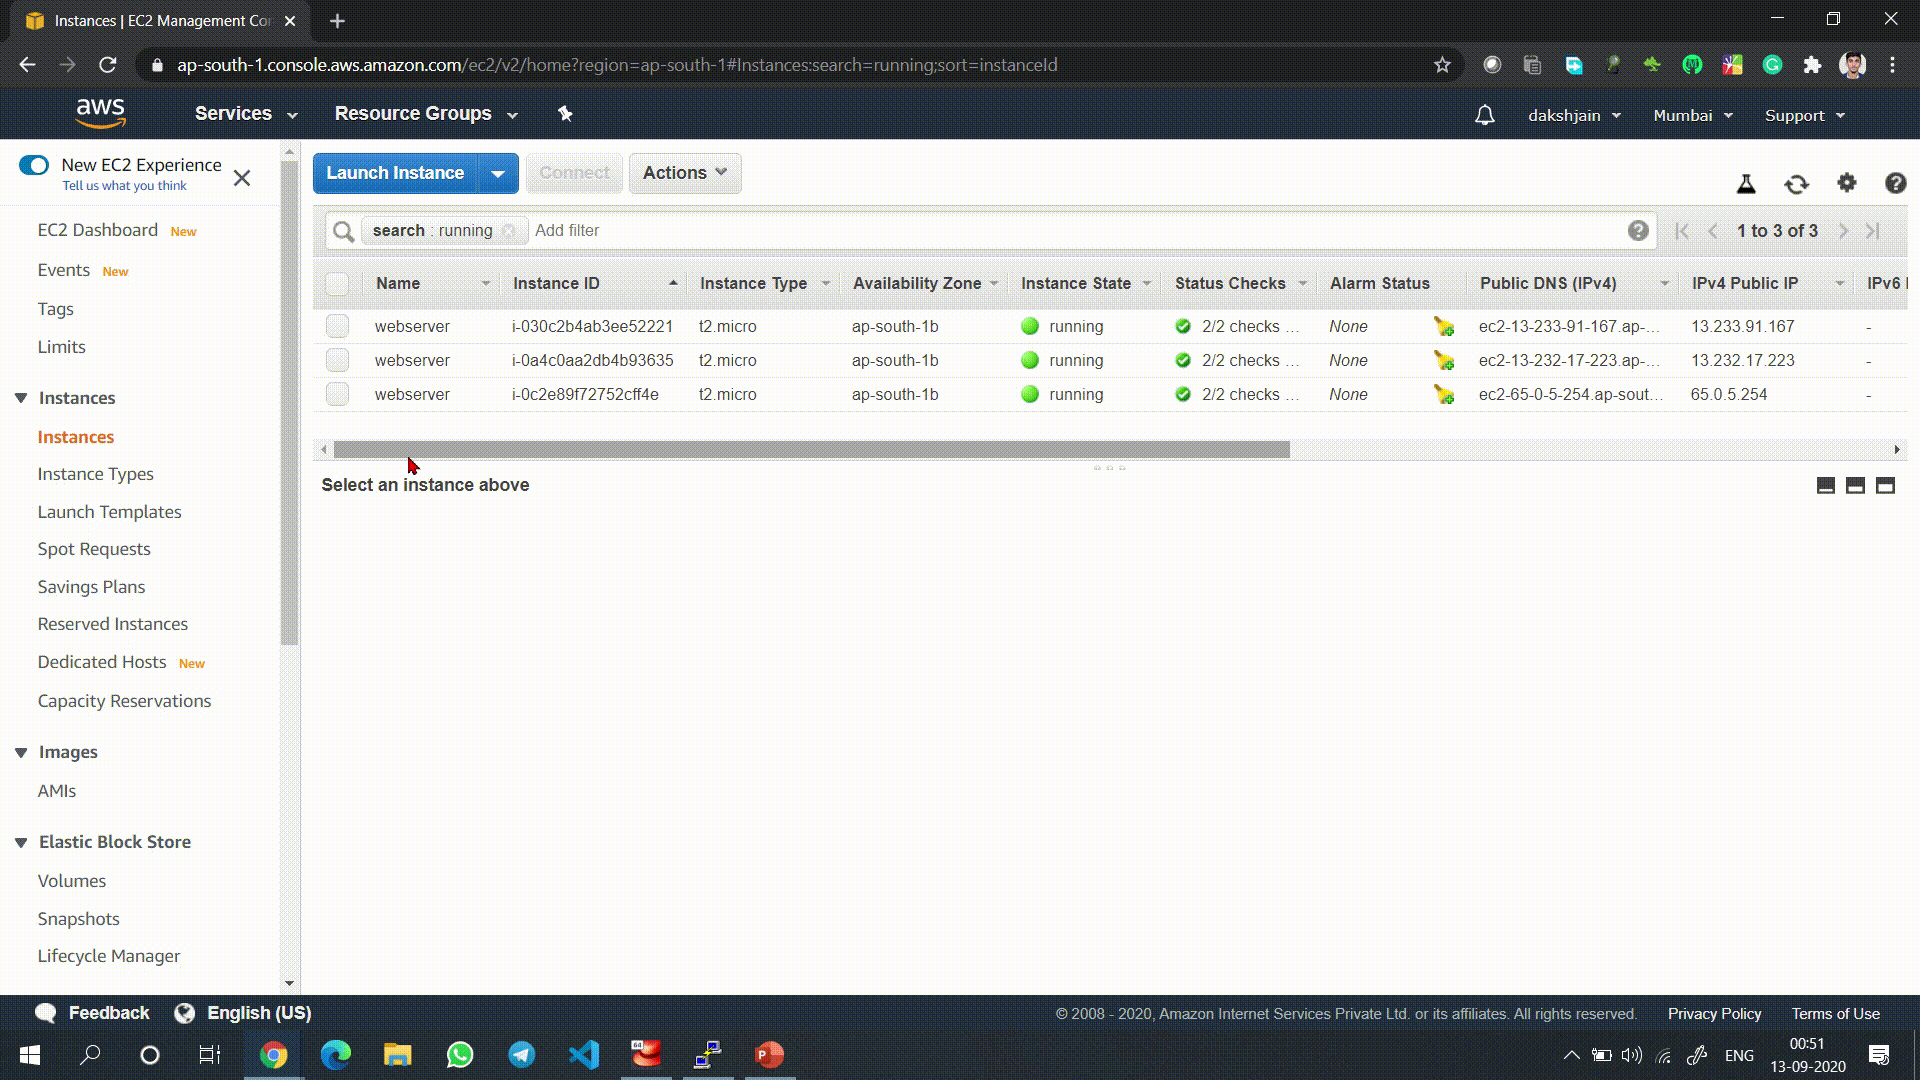This screenshot has height=1080, width=1920.
Task: Open the dakshjain account menu
Action: tap(1574, 115)
